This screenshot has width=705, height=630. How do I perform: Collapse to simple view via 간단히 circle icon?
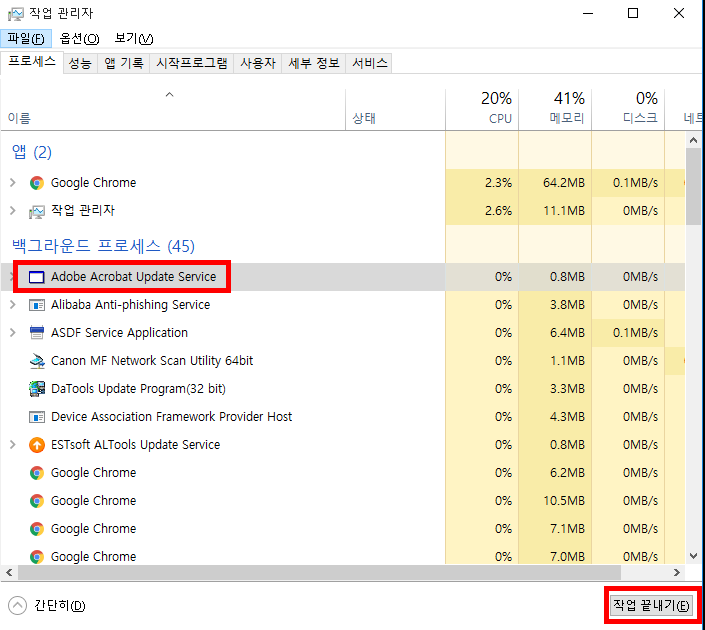coord(18,605)
